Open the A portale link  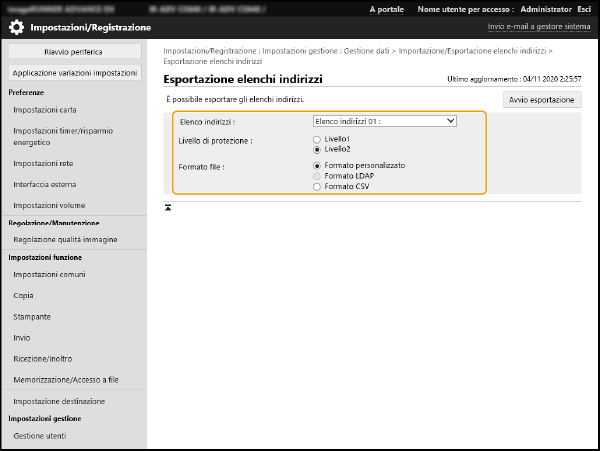[387, 8]
